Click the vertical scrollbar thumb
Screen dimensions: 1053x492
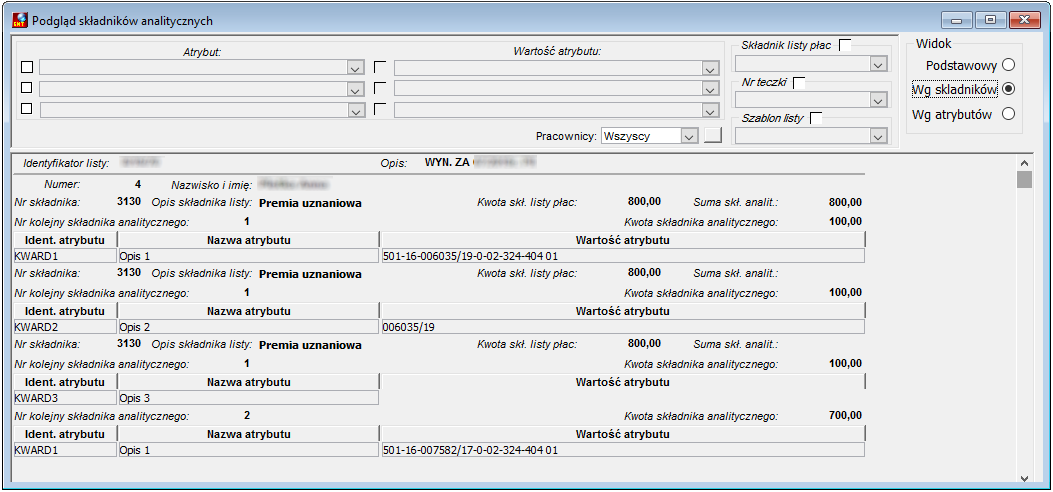click(1024, 180)
